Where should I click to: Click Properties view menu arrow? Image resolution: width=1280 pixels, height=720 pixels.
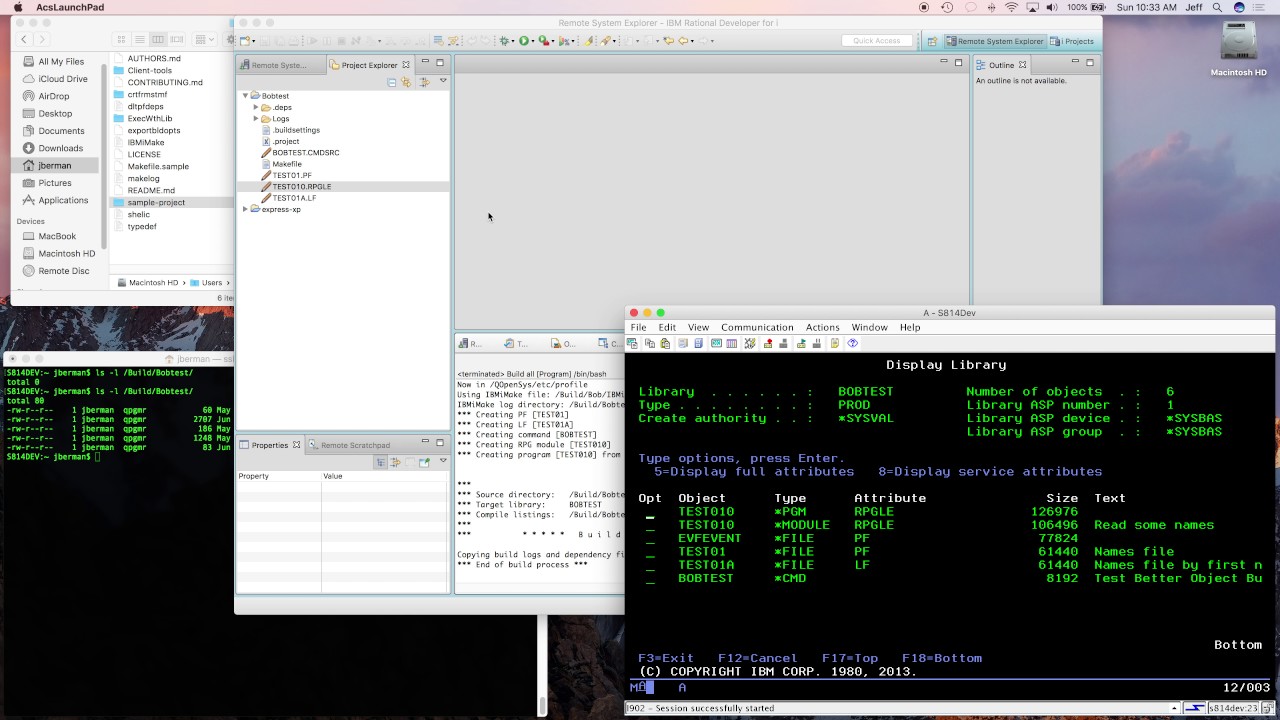point(443,461)
